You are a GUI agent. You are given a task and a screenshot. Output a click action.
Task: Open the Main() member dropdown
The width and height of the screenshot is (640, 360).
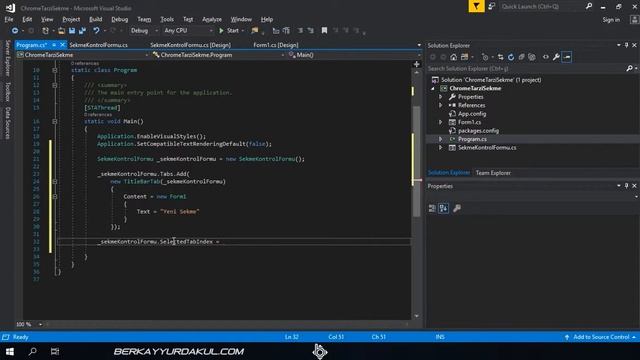(x=354, y=55)
